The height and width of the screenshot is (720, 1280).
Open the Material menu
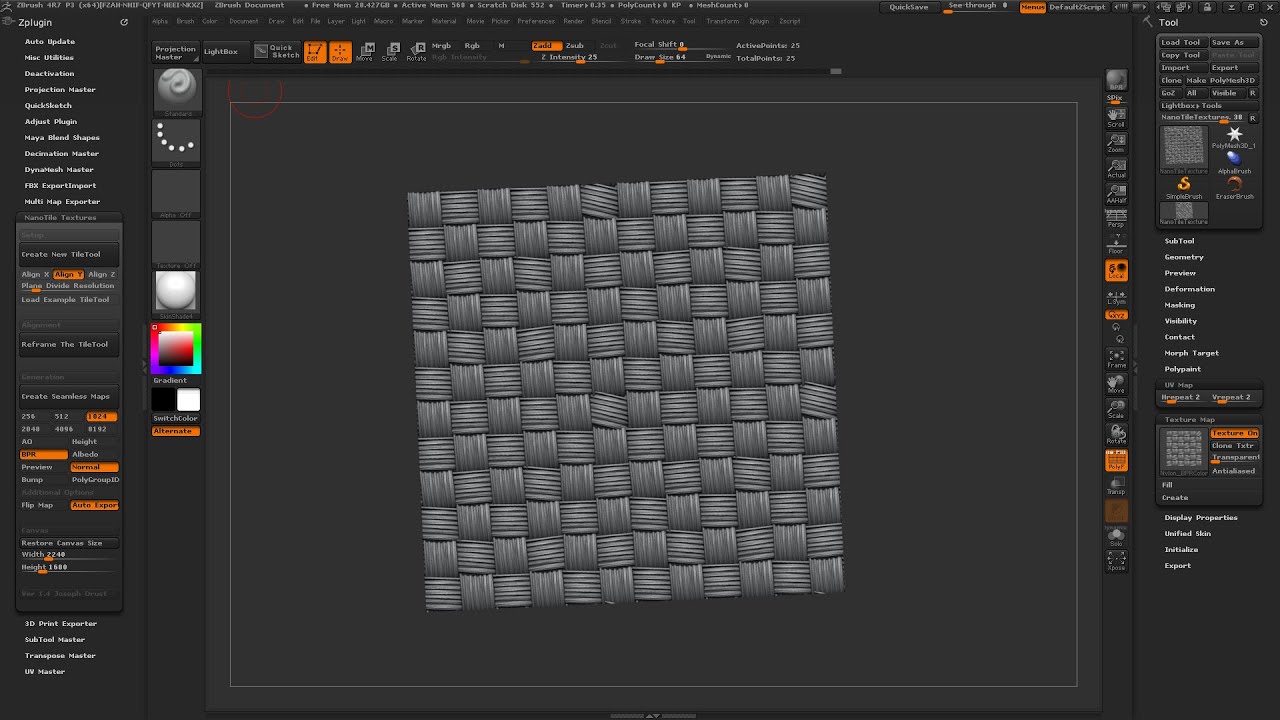point(444,21)
